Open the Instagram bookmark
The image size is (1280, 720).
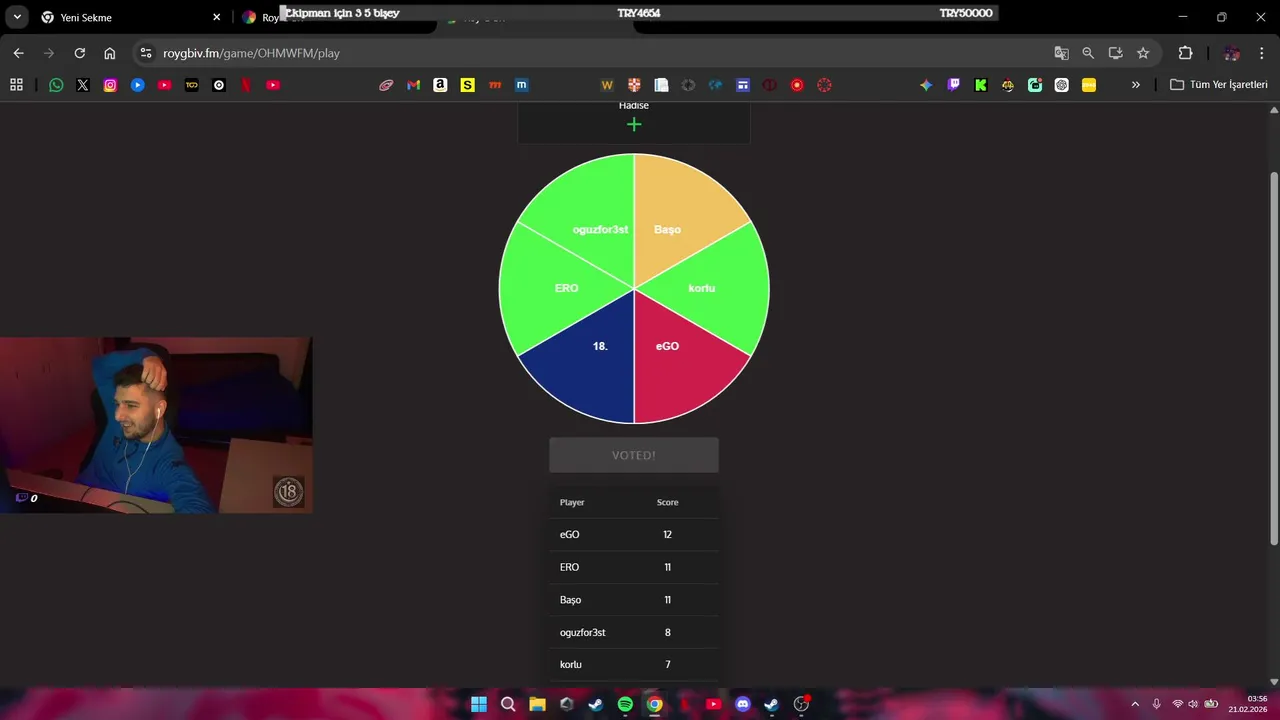tap(110, 85)
